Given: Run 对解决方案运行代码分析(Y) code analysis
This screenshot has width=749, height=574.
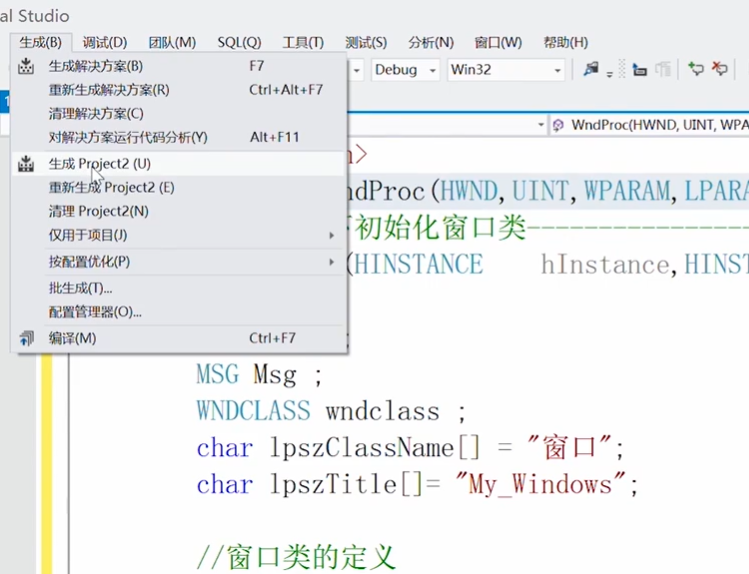Looking at the screenshot, I should pos(179,138).
